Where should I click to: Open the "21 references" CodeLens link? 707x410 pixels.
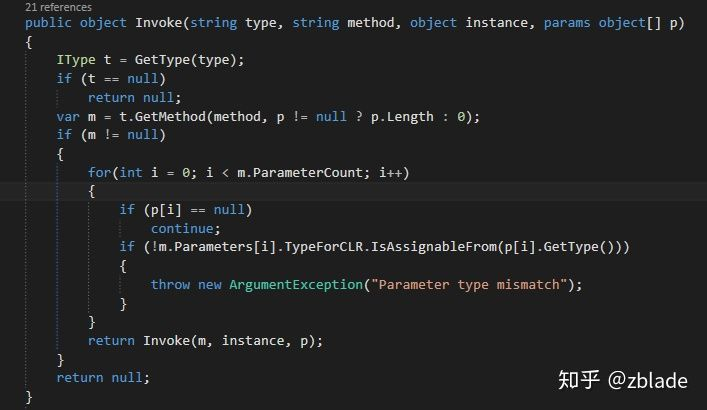tap(58, 7)
